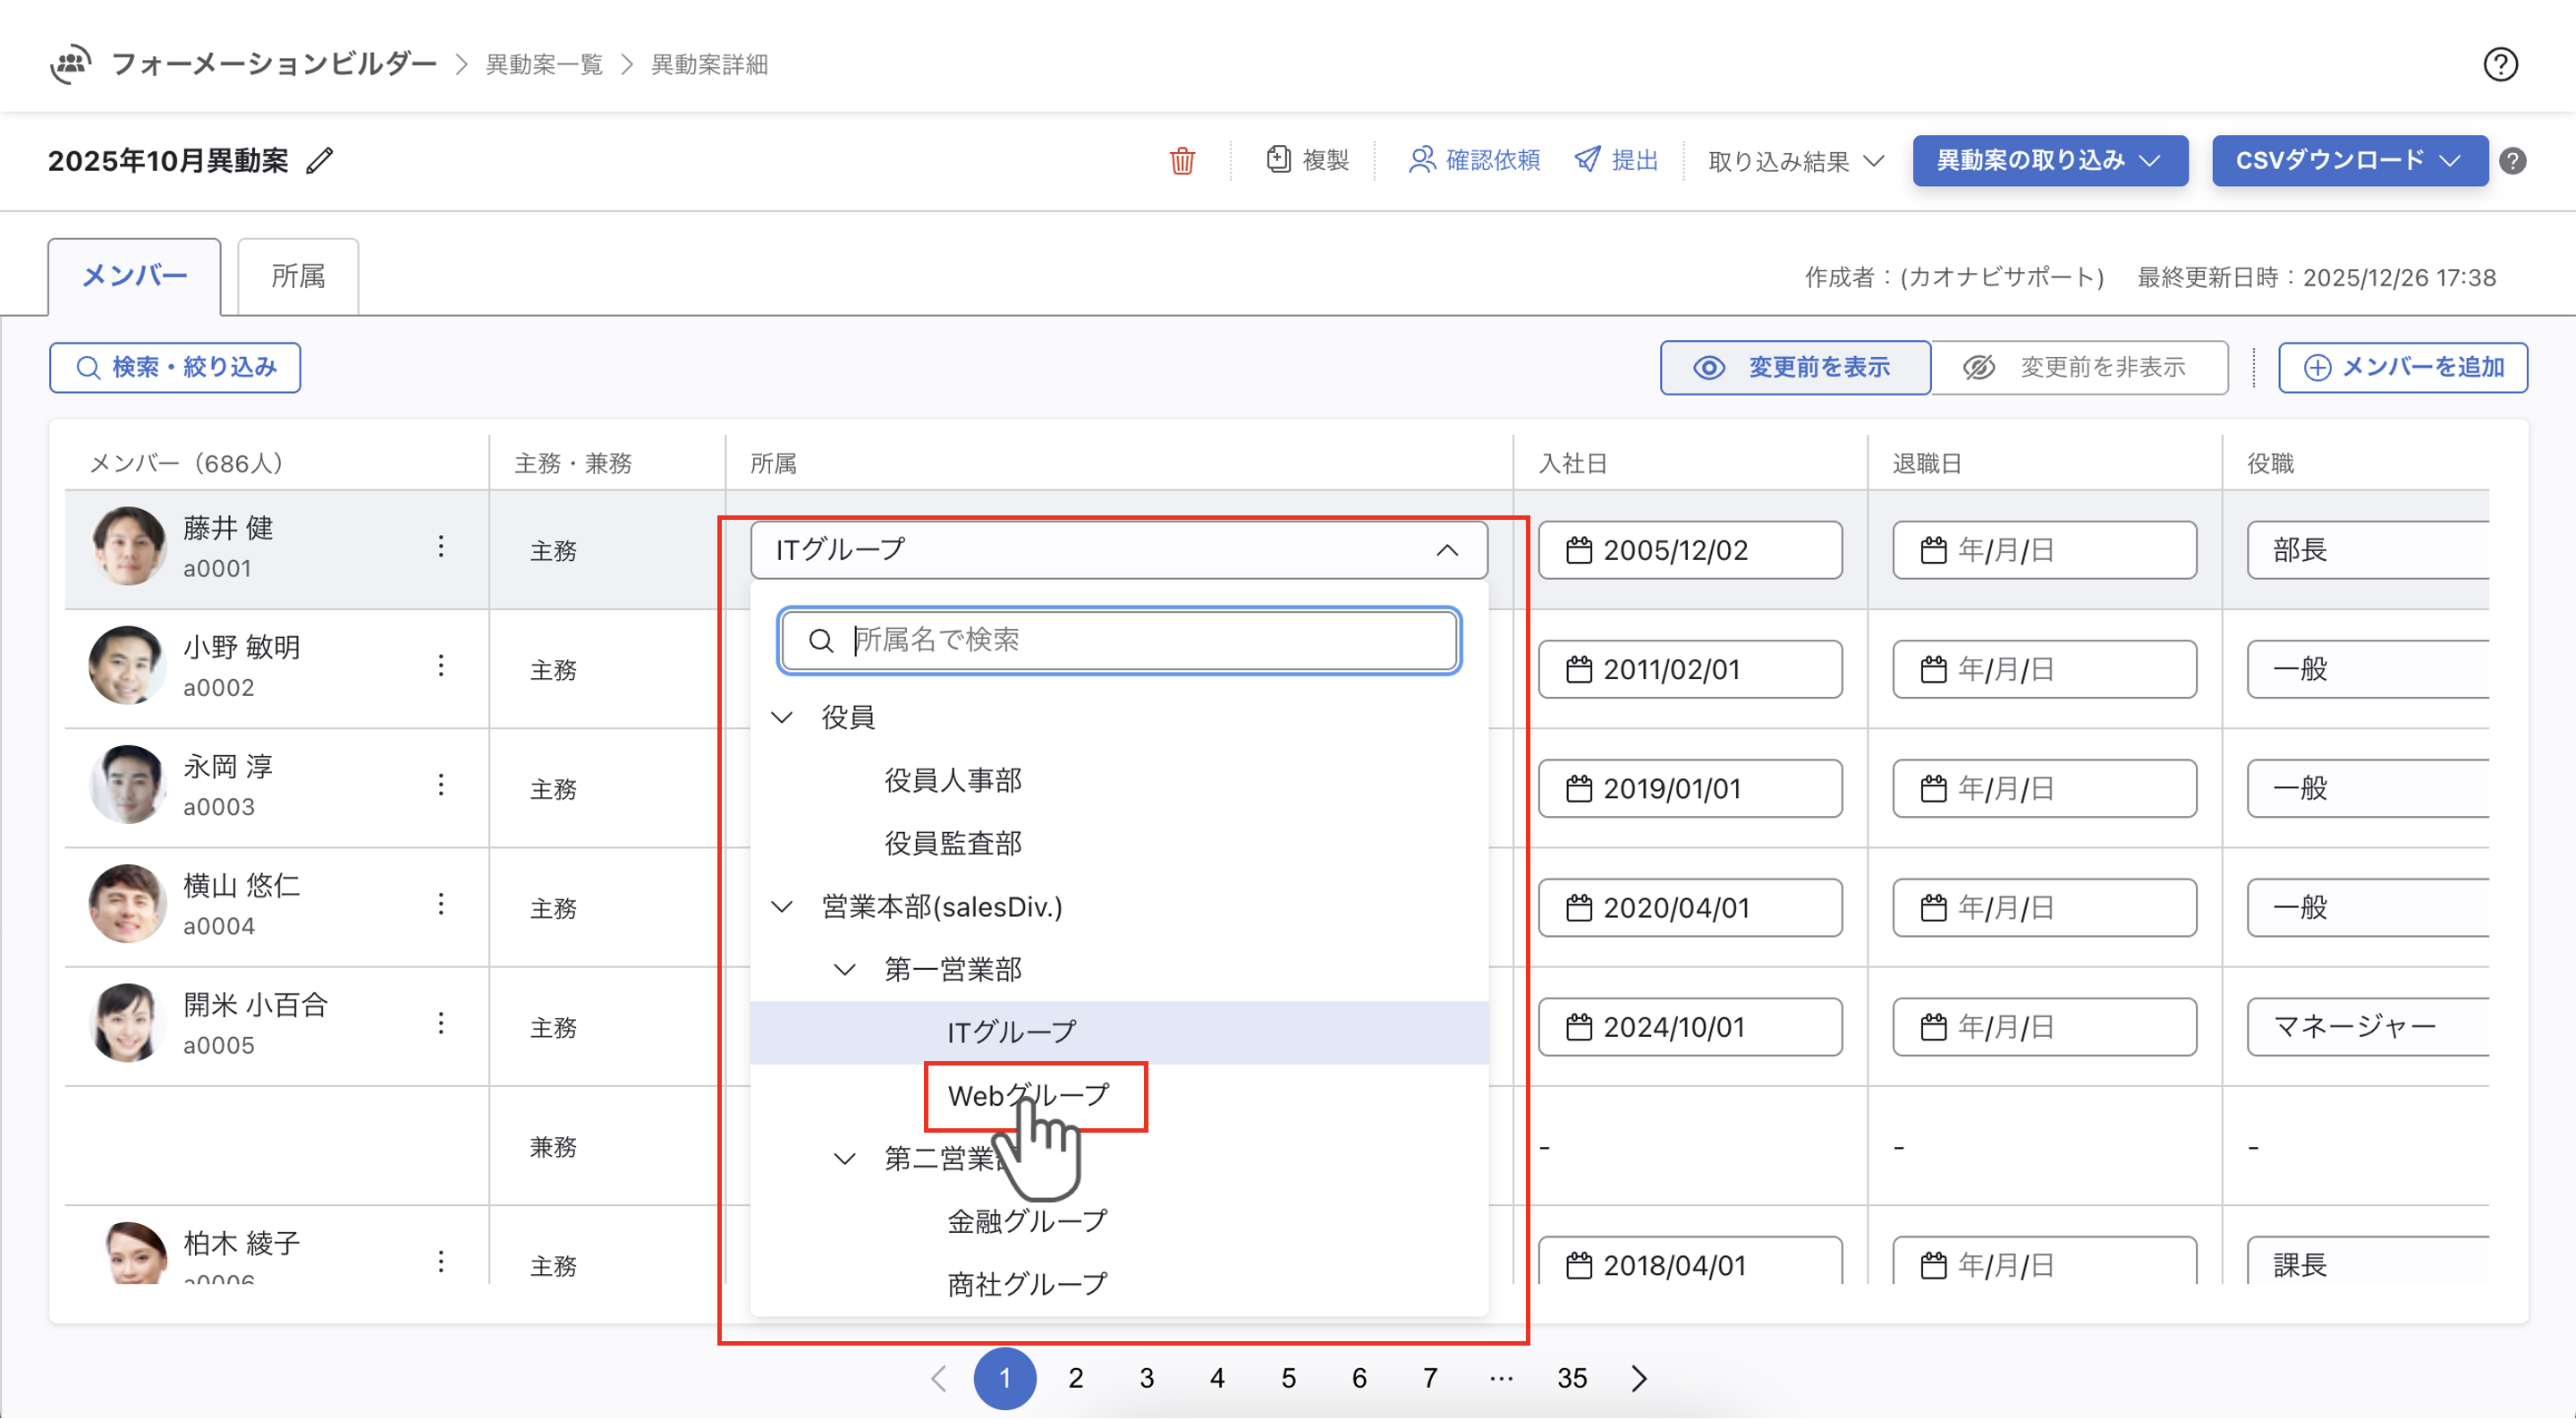Open the CSVダウンロード dropdown

(2349, 161)
